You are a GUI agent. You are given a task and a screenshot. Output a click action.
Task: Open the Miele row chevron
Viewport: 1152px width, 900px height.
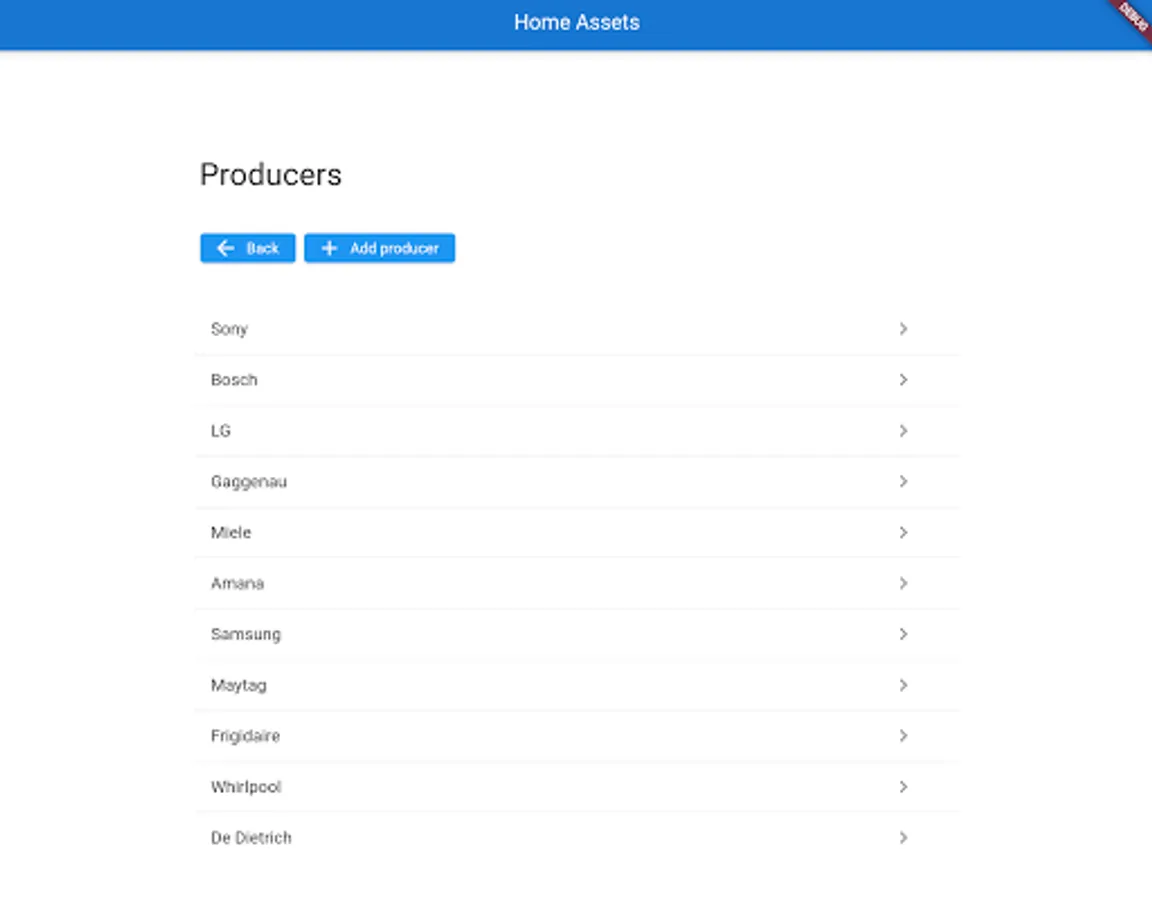point(903,532)
